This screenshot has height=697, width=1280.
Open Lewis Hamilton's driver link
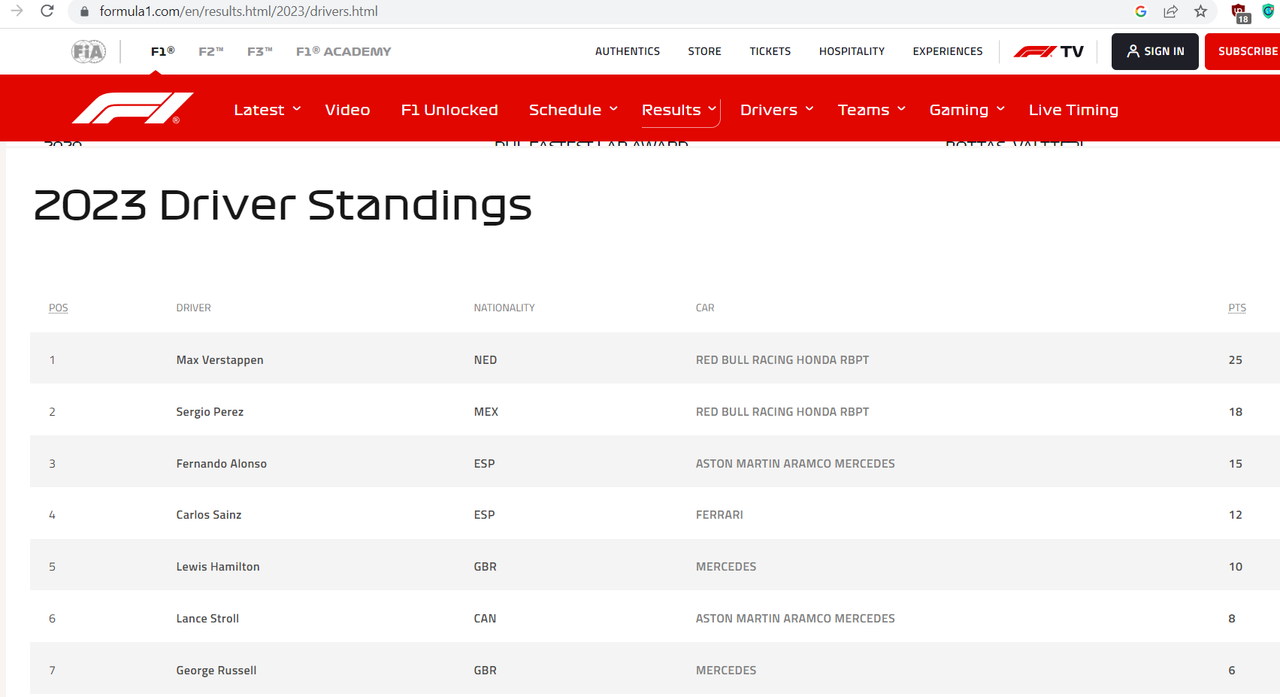point(218,567)
